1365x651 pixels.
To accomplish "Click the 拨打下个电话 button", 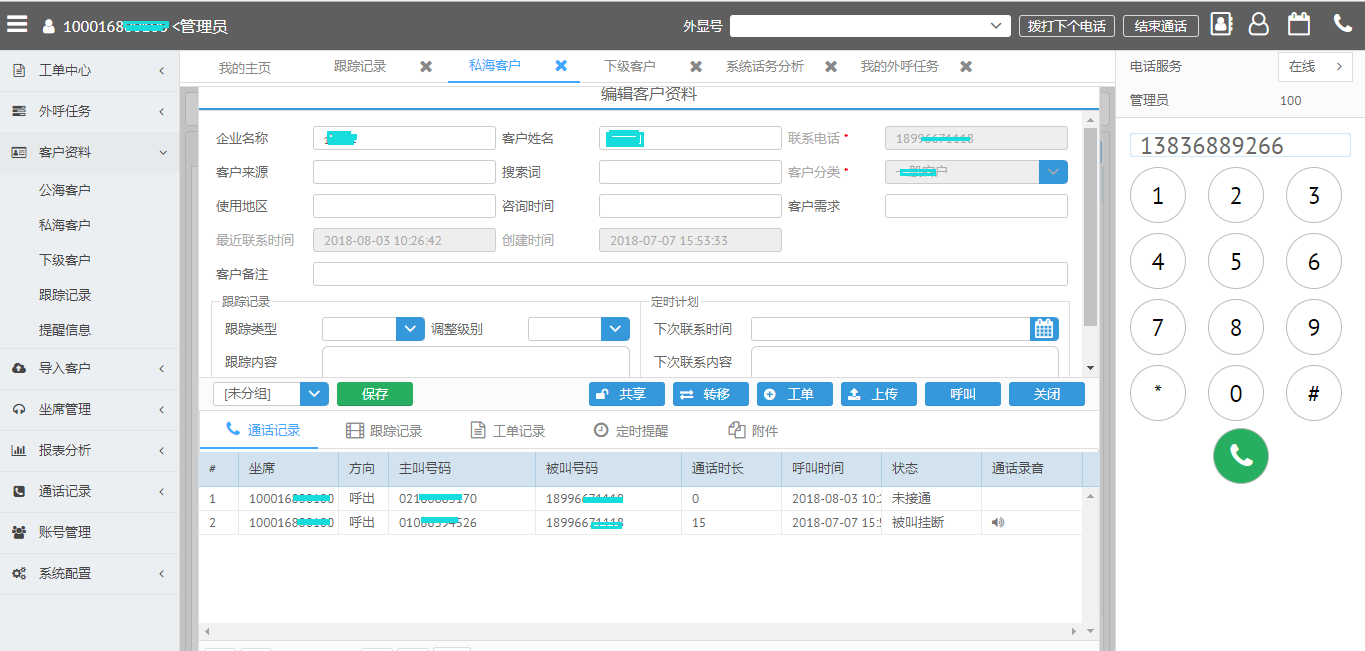I will point(1066,26).
